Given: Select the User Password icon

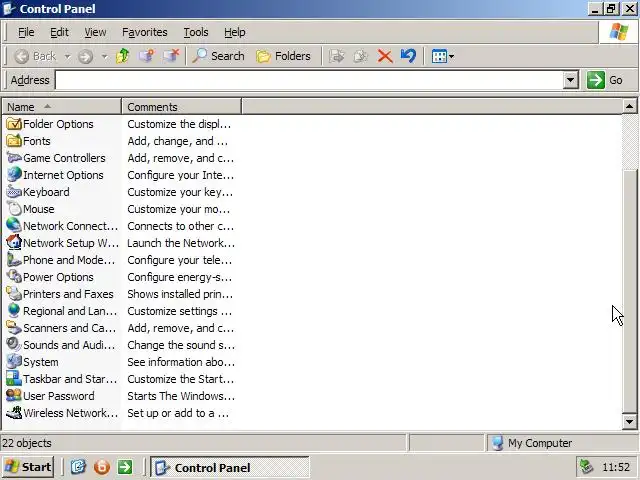Looking at the screenshot, I should coord(14,396).
